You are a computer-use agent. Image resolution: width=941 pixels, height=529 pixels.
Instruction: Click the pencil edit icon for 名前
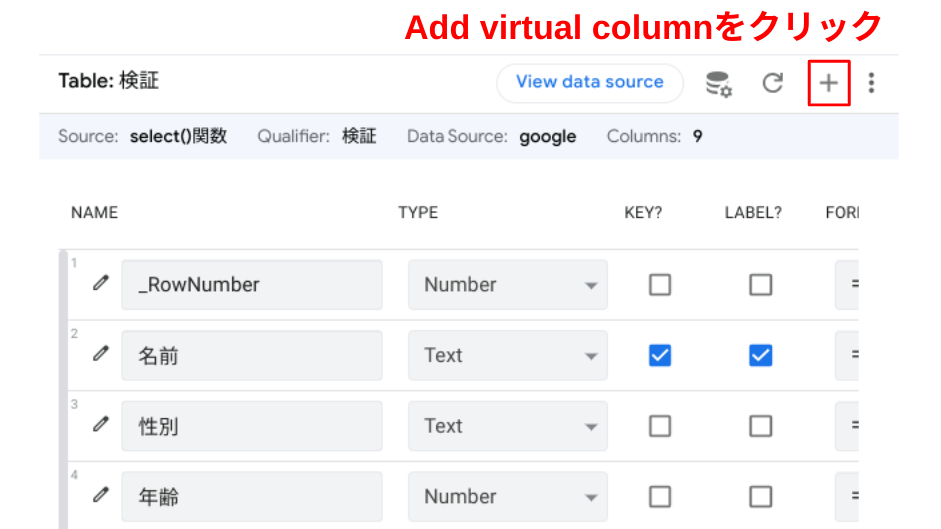point(100,354)
